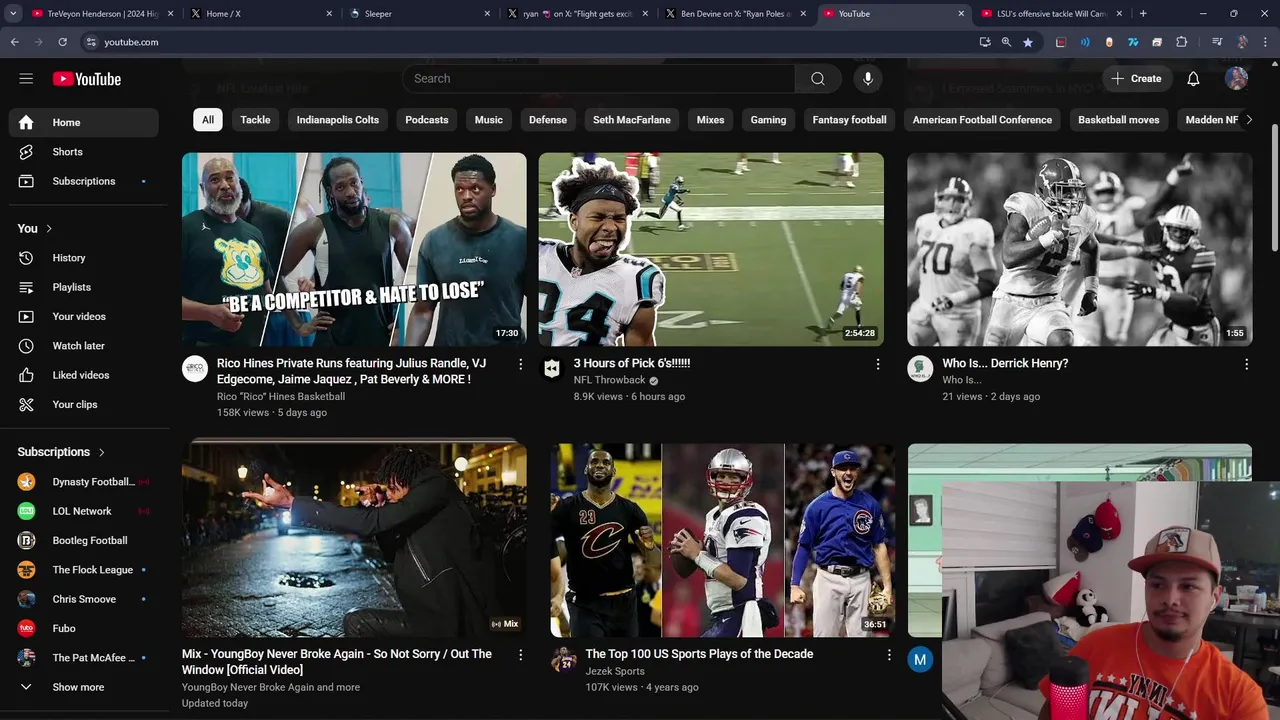Select the Fantasy football filter chip
Viewport: 1280px width, 720px height.
[849, 120]
